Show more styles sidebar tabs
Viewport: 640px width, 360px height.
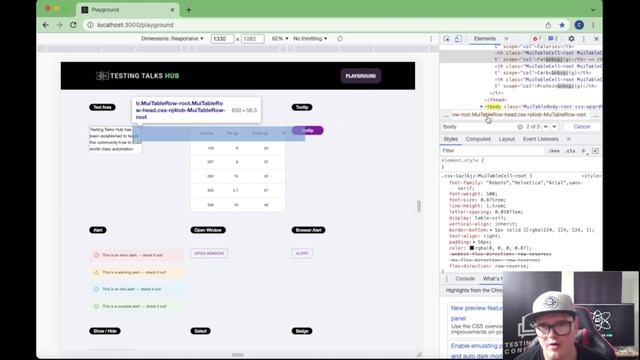(x=569, y=139)
